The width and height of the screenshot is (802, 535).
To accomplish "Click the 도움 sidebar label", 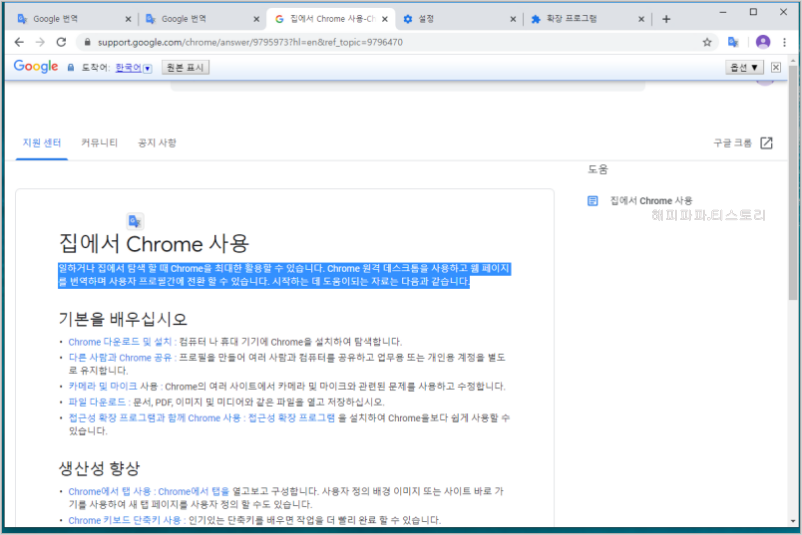I will (597, 169).
